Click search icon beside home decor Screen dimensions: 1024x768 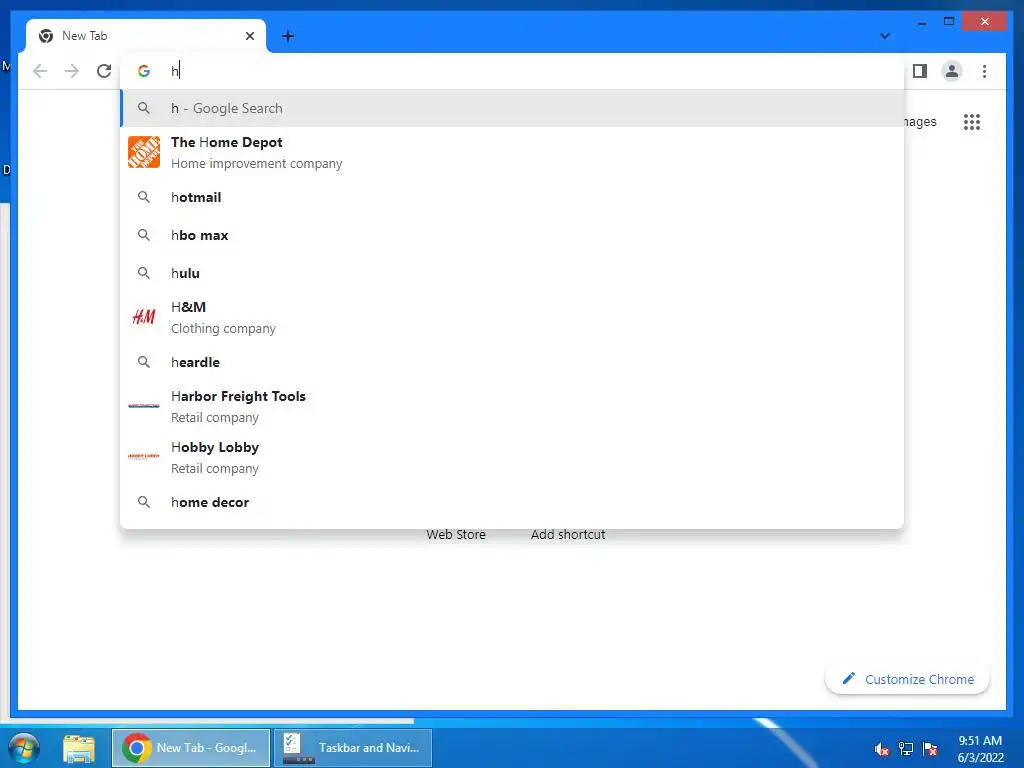(x=144, y=502)
